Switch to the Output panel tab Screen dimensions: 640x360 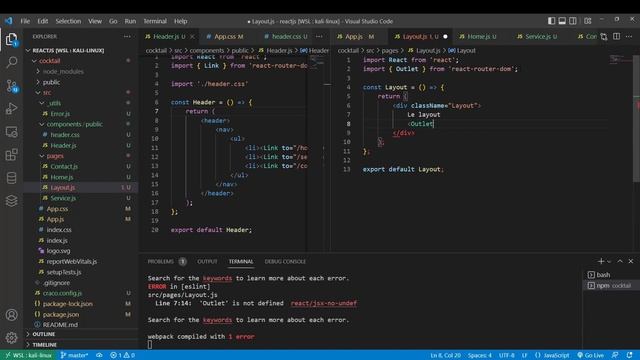coord(207,262)
